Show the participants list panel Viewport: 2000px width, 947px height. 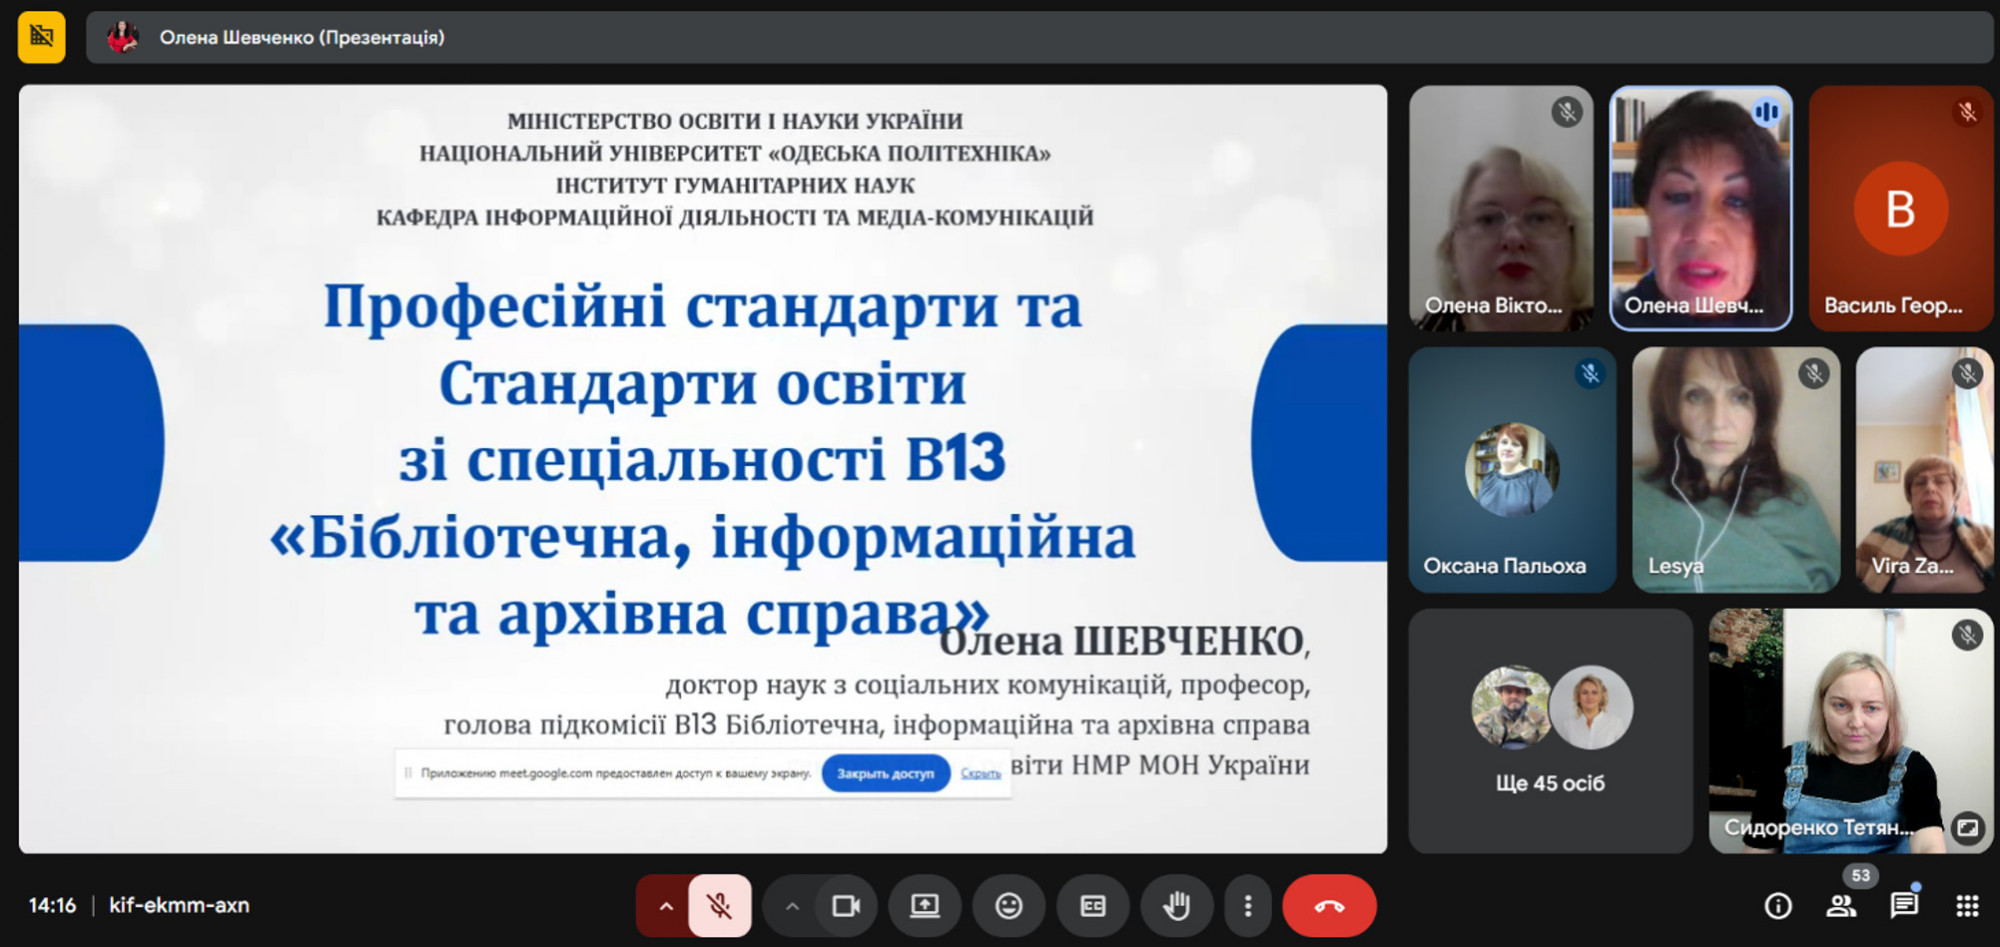1841,906
